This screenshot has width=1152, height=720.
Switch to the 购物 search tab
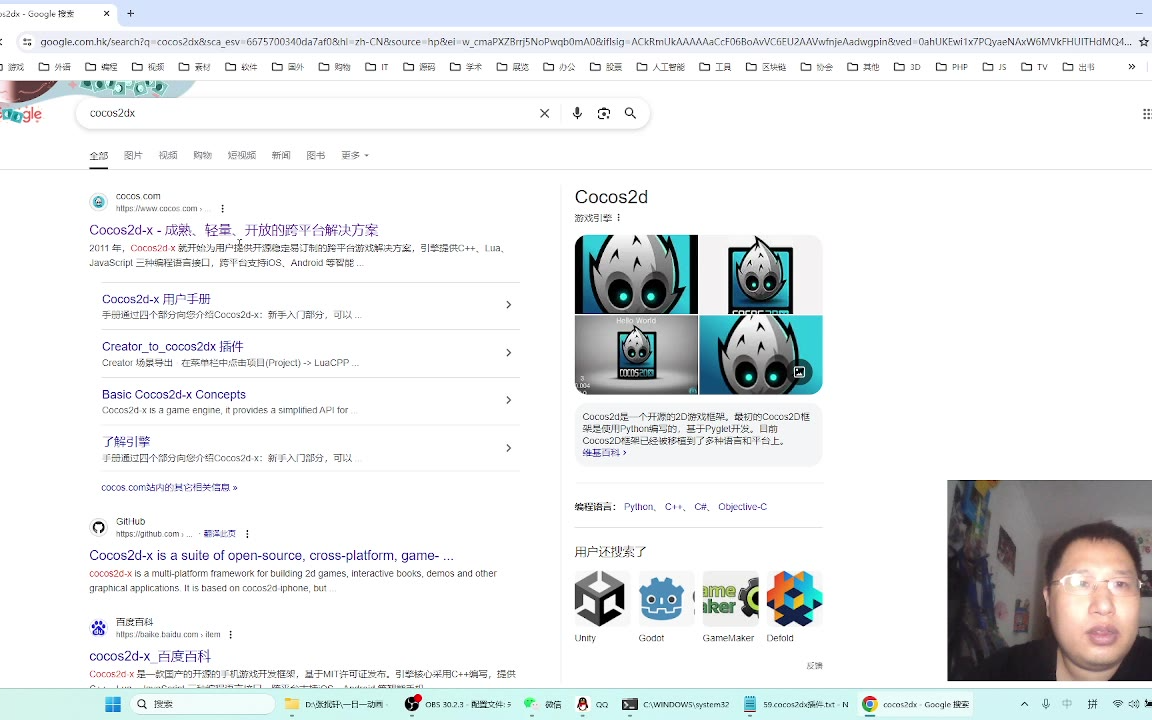[x=202, y=155]
